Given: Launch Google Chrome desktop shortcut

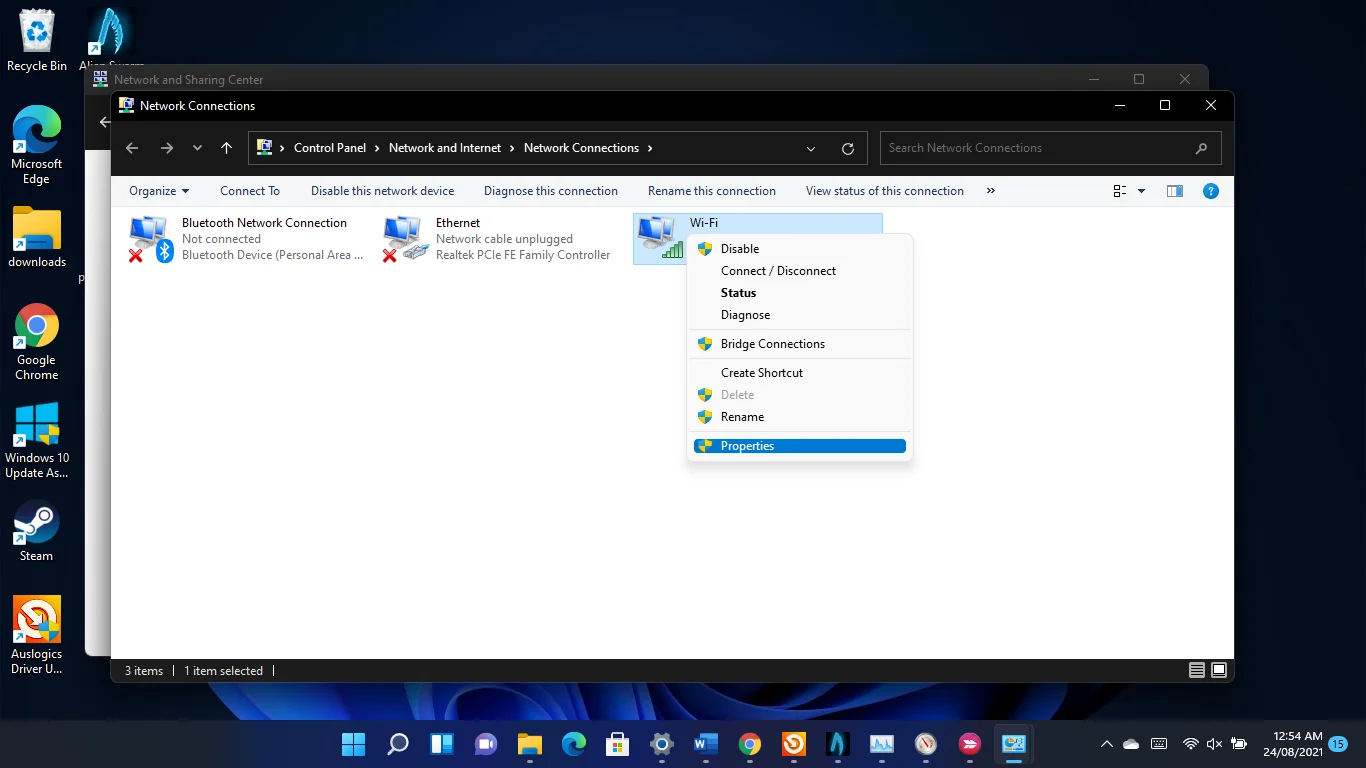Looking at the screenshot, I should click(37, 342).
